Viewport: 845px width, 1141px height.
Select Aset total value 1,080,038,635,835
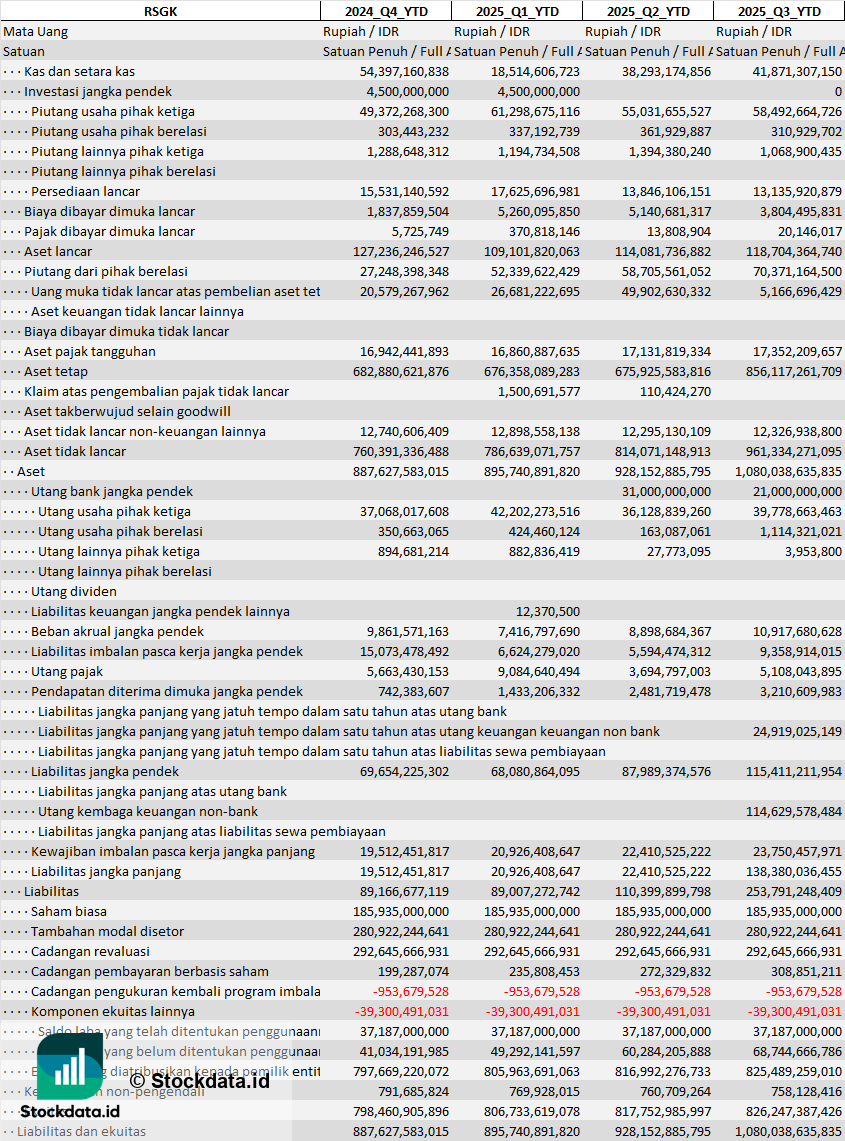click(788, 472)
